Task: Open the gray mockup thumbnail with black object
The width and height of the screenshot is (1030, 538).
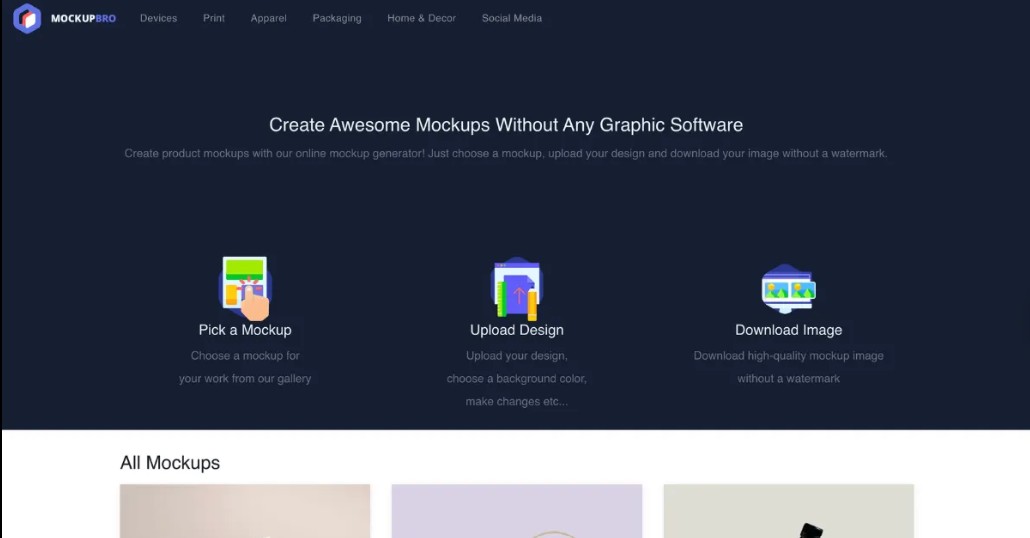Action: 788,511
